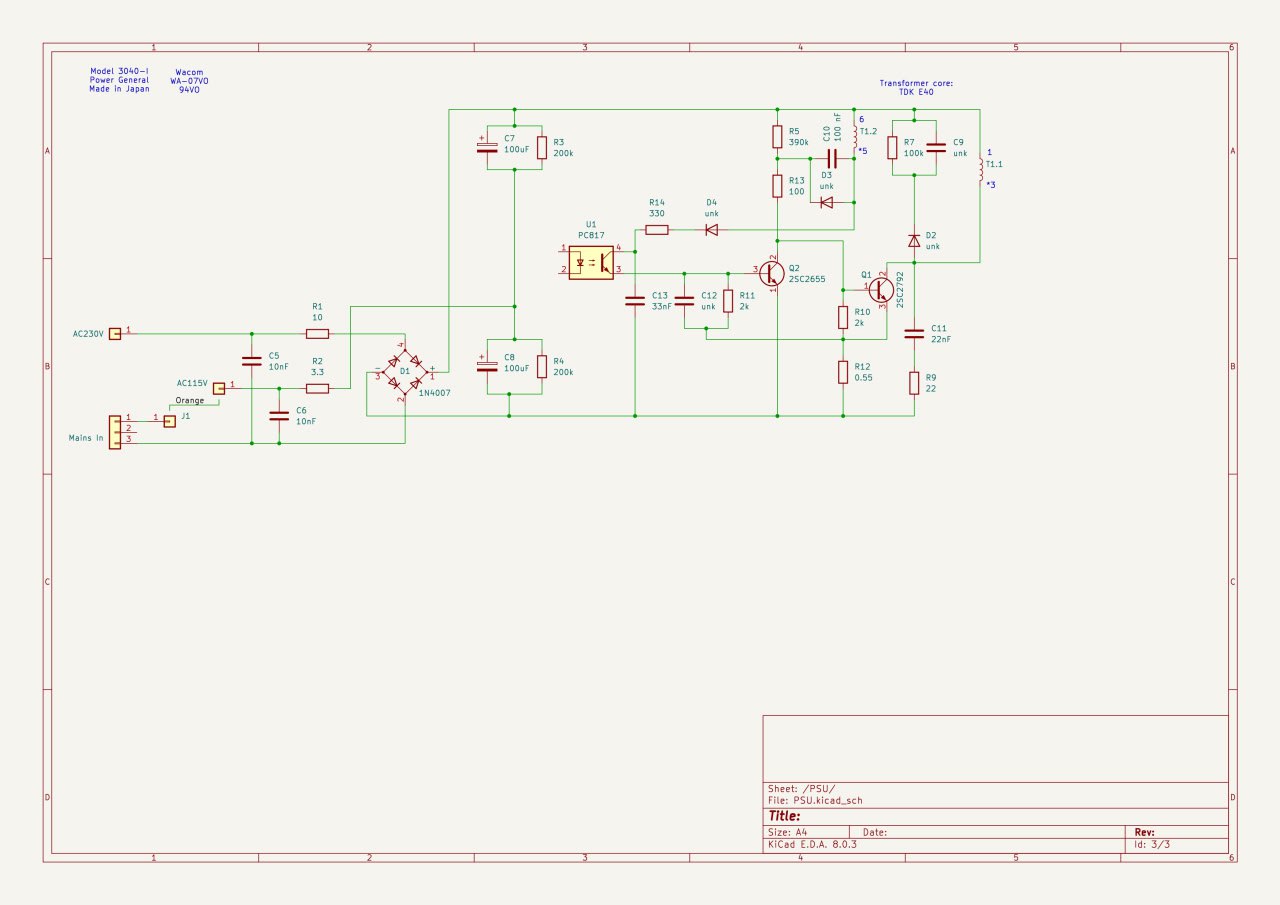
Task: Select the Mains In connector symbol
Action: point(116,433)
